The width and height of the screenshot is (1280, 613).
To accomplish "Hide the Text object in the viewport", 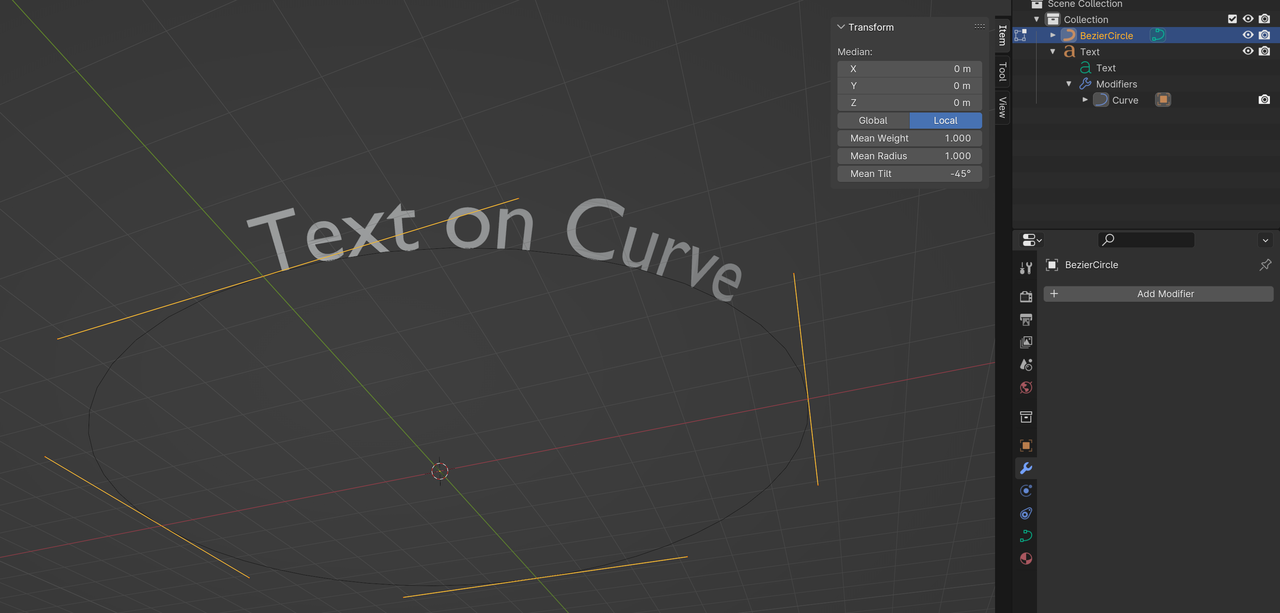I will pos(1247,51).
